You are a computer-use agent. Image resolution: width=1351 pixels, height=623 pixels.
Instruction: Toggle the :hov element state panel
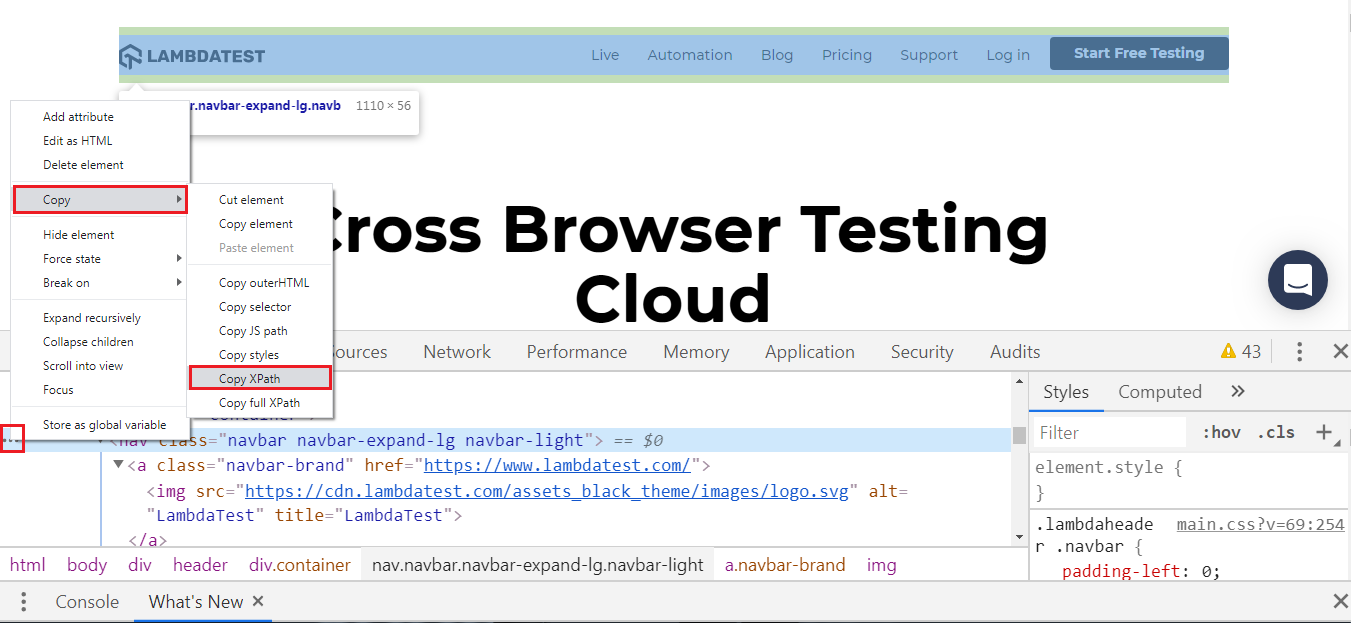pyautogui.click(x=1221, y=433)
